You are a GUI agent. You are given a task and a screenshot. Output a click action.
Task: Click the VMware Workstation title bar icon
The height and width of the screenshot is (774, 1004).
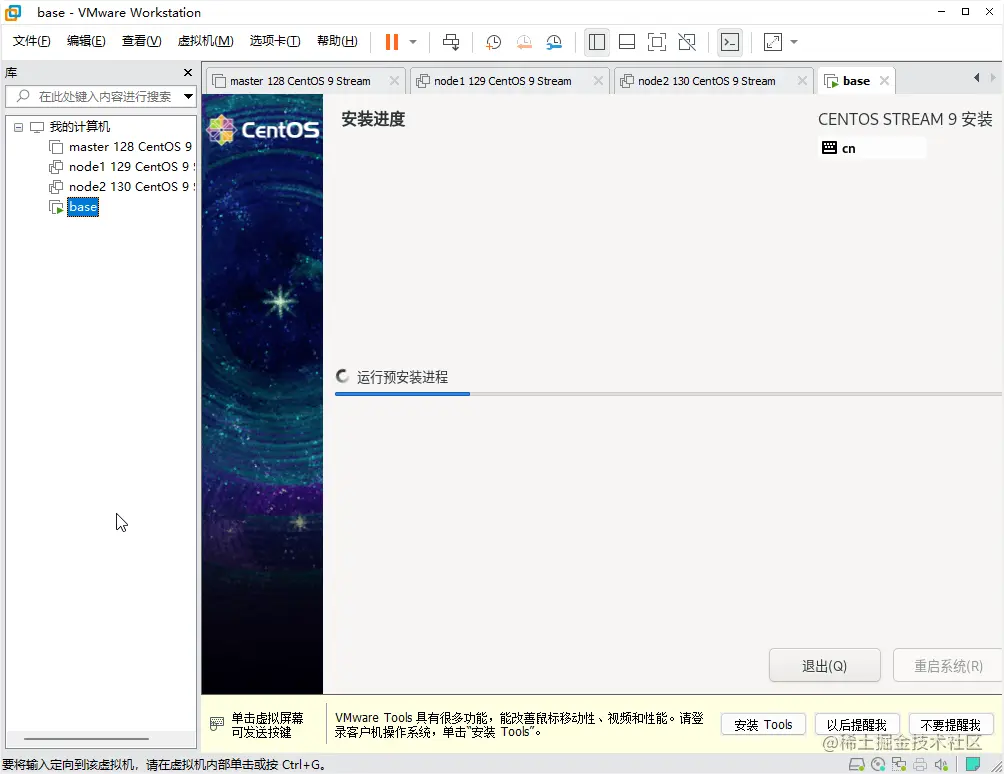click(x=13, y=12)
